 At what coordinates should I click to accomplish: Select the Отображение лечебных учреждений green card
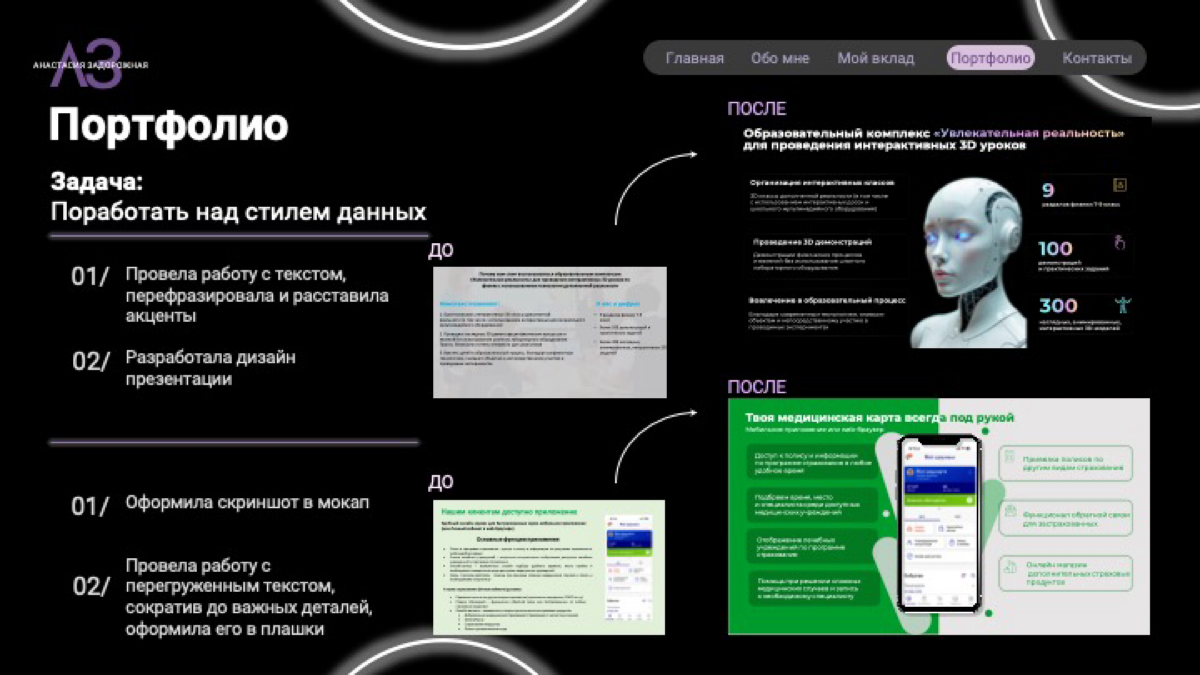click(x=812, y=544)
